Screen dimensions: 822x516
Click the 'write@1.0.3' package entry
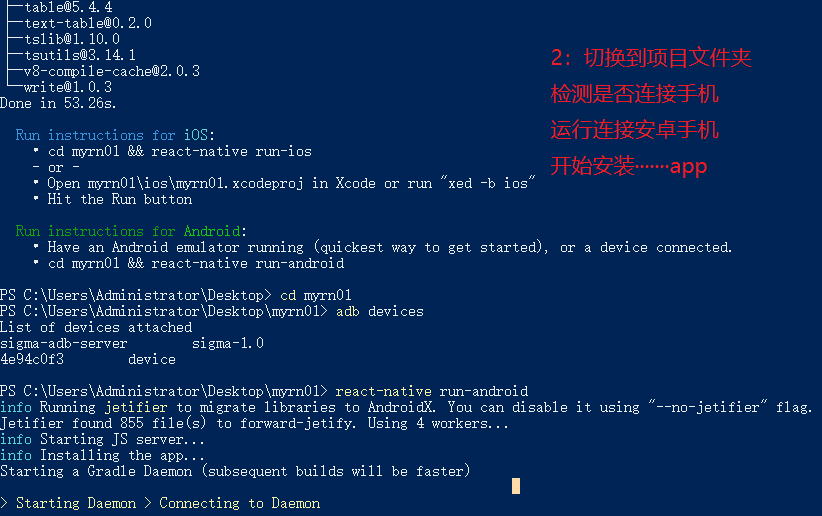(68, 87)
